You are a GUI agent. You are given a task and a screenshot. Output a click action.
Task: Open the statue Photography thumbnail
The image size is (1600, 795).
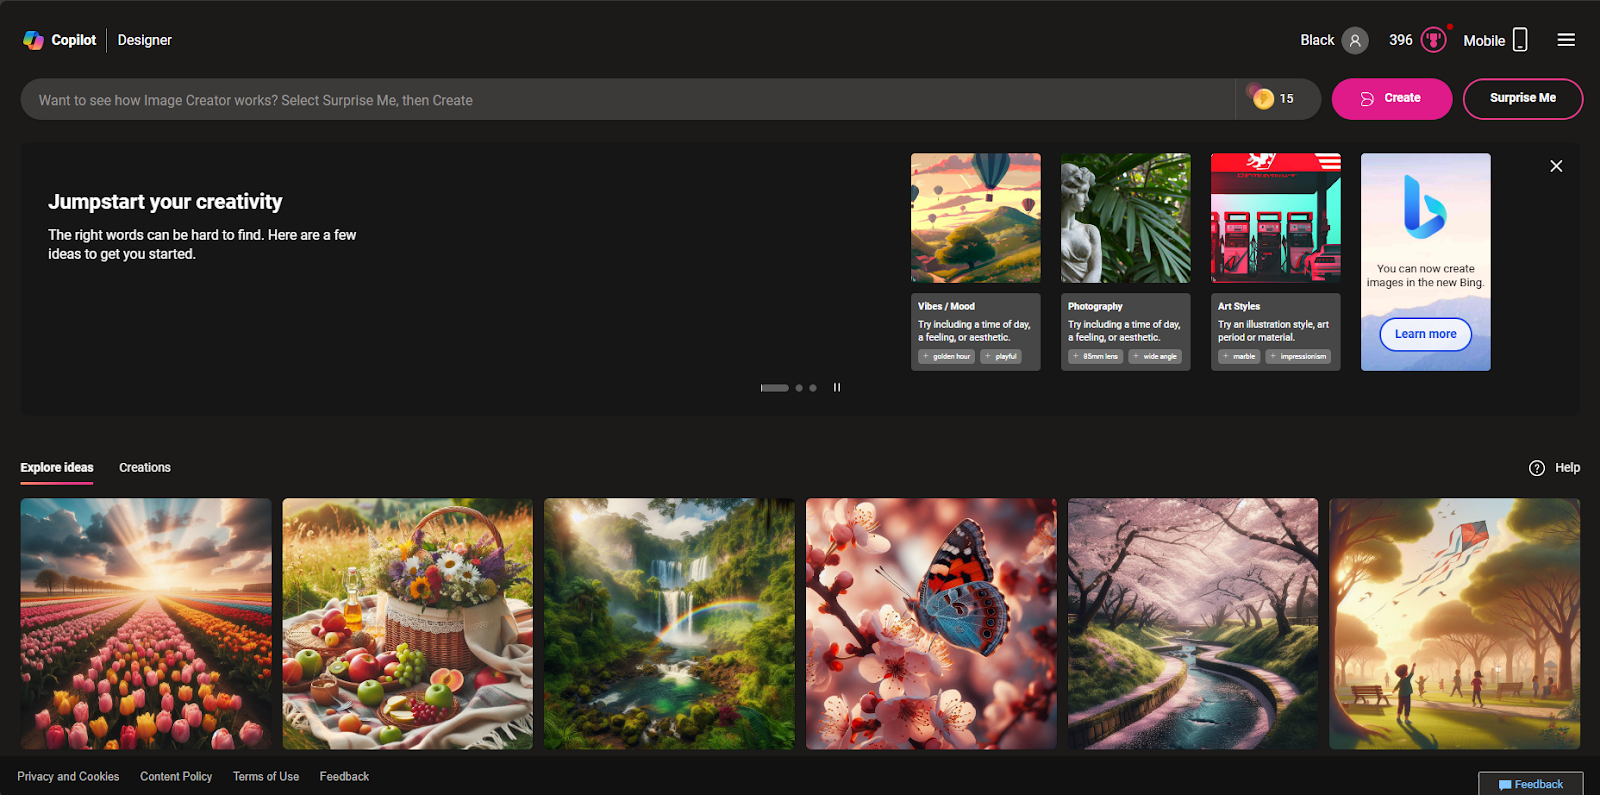(1125, 218)
